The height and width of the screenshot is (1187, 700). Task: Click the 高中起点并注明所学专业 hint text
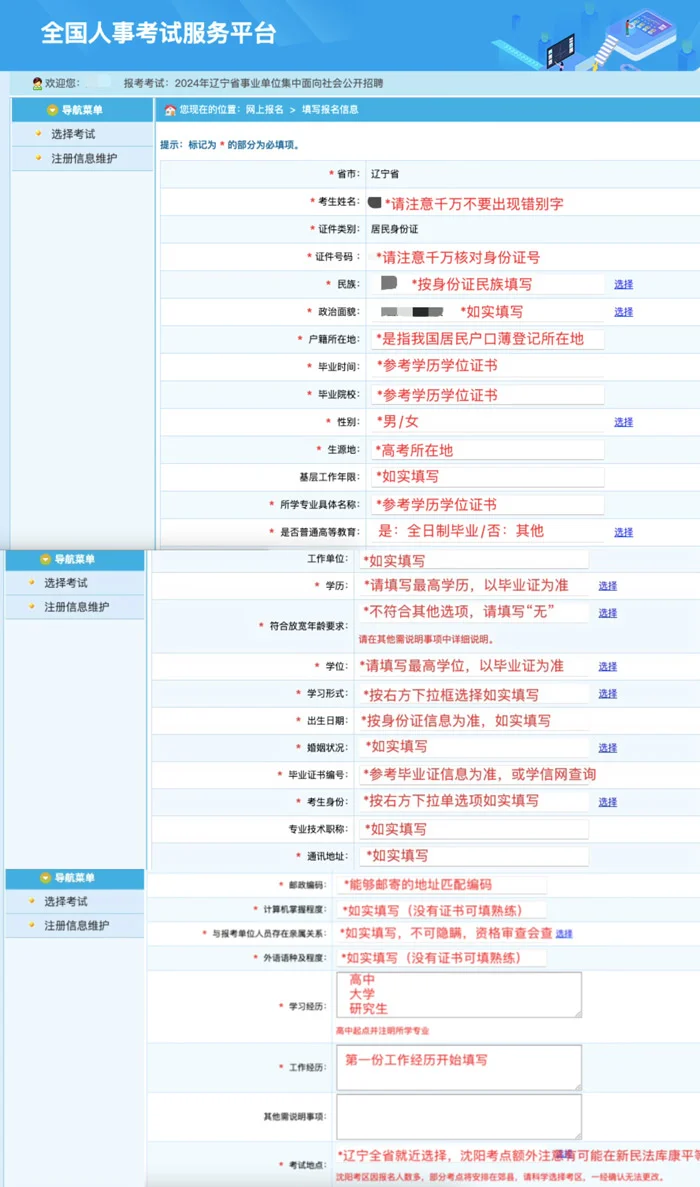coord(382,1031)
